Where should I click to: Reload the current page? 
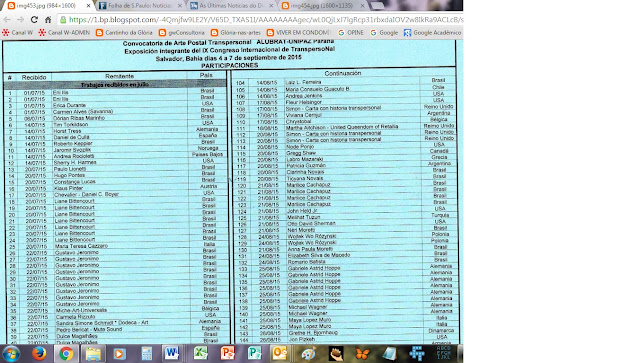tap(34, 20)
